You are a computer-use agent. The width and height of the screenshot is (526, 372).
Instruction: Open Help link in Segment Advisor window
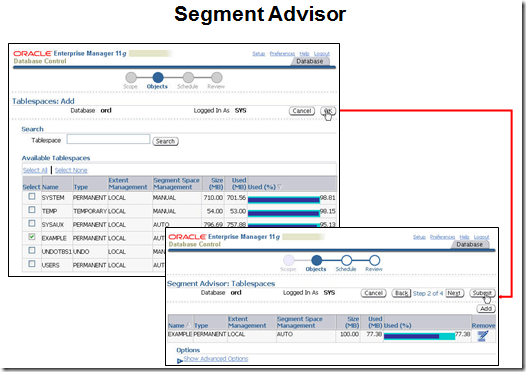coord(464,237)
